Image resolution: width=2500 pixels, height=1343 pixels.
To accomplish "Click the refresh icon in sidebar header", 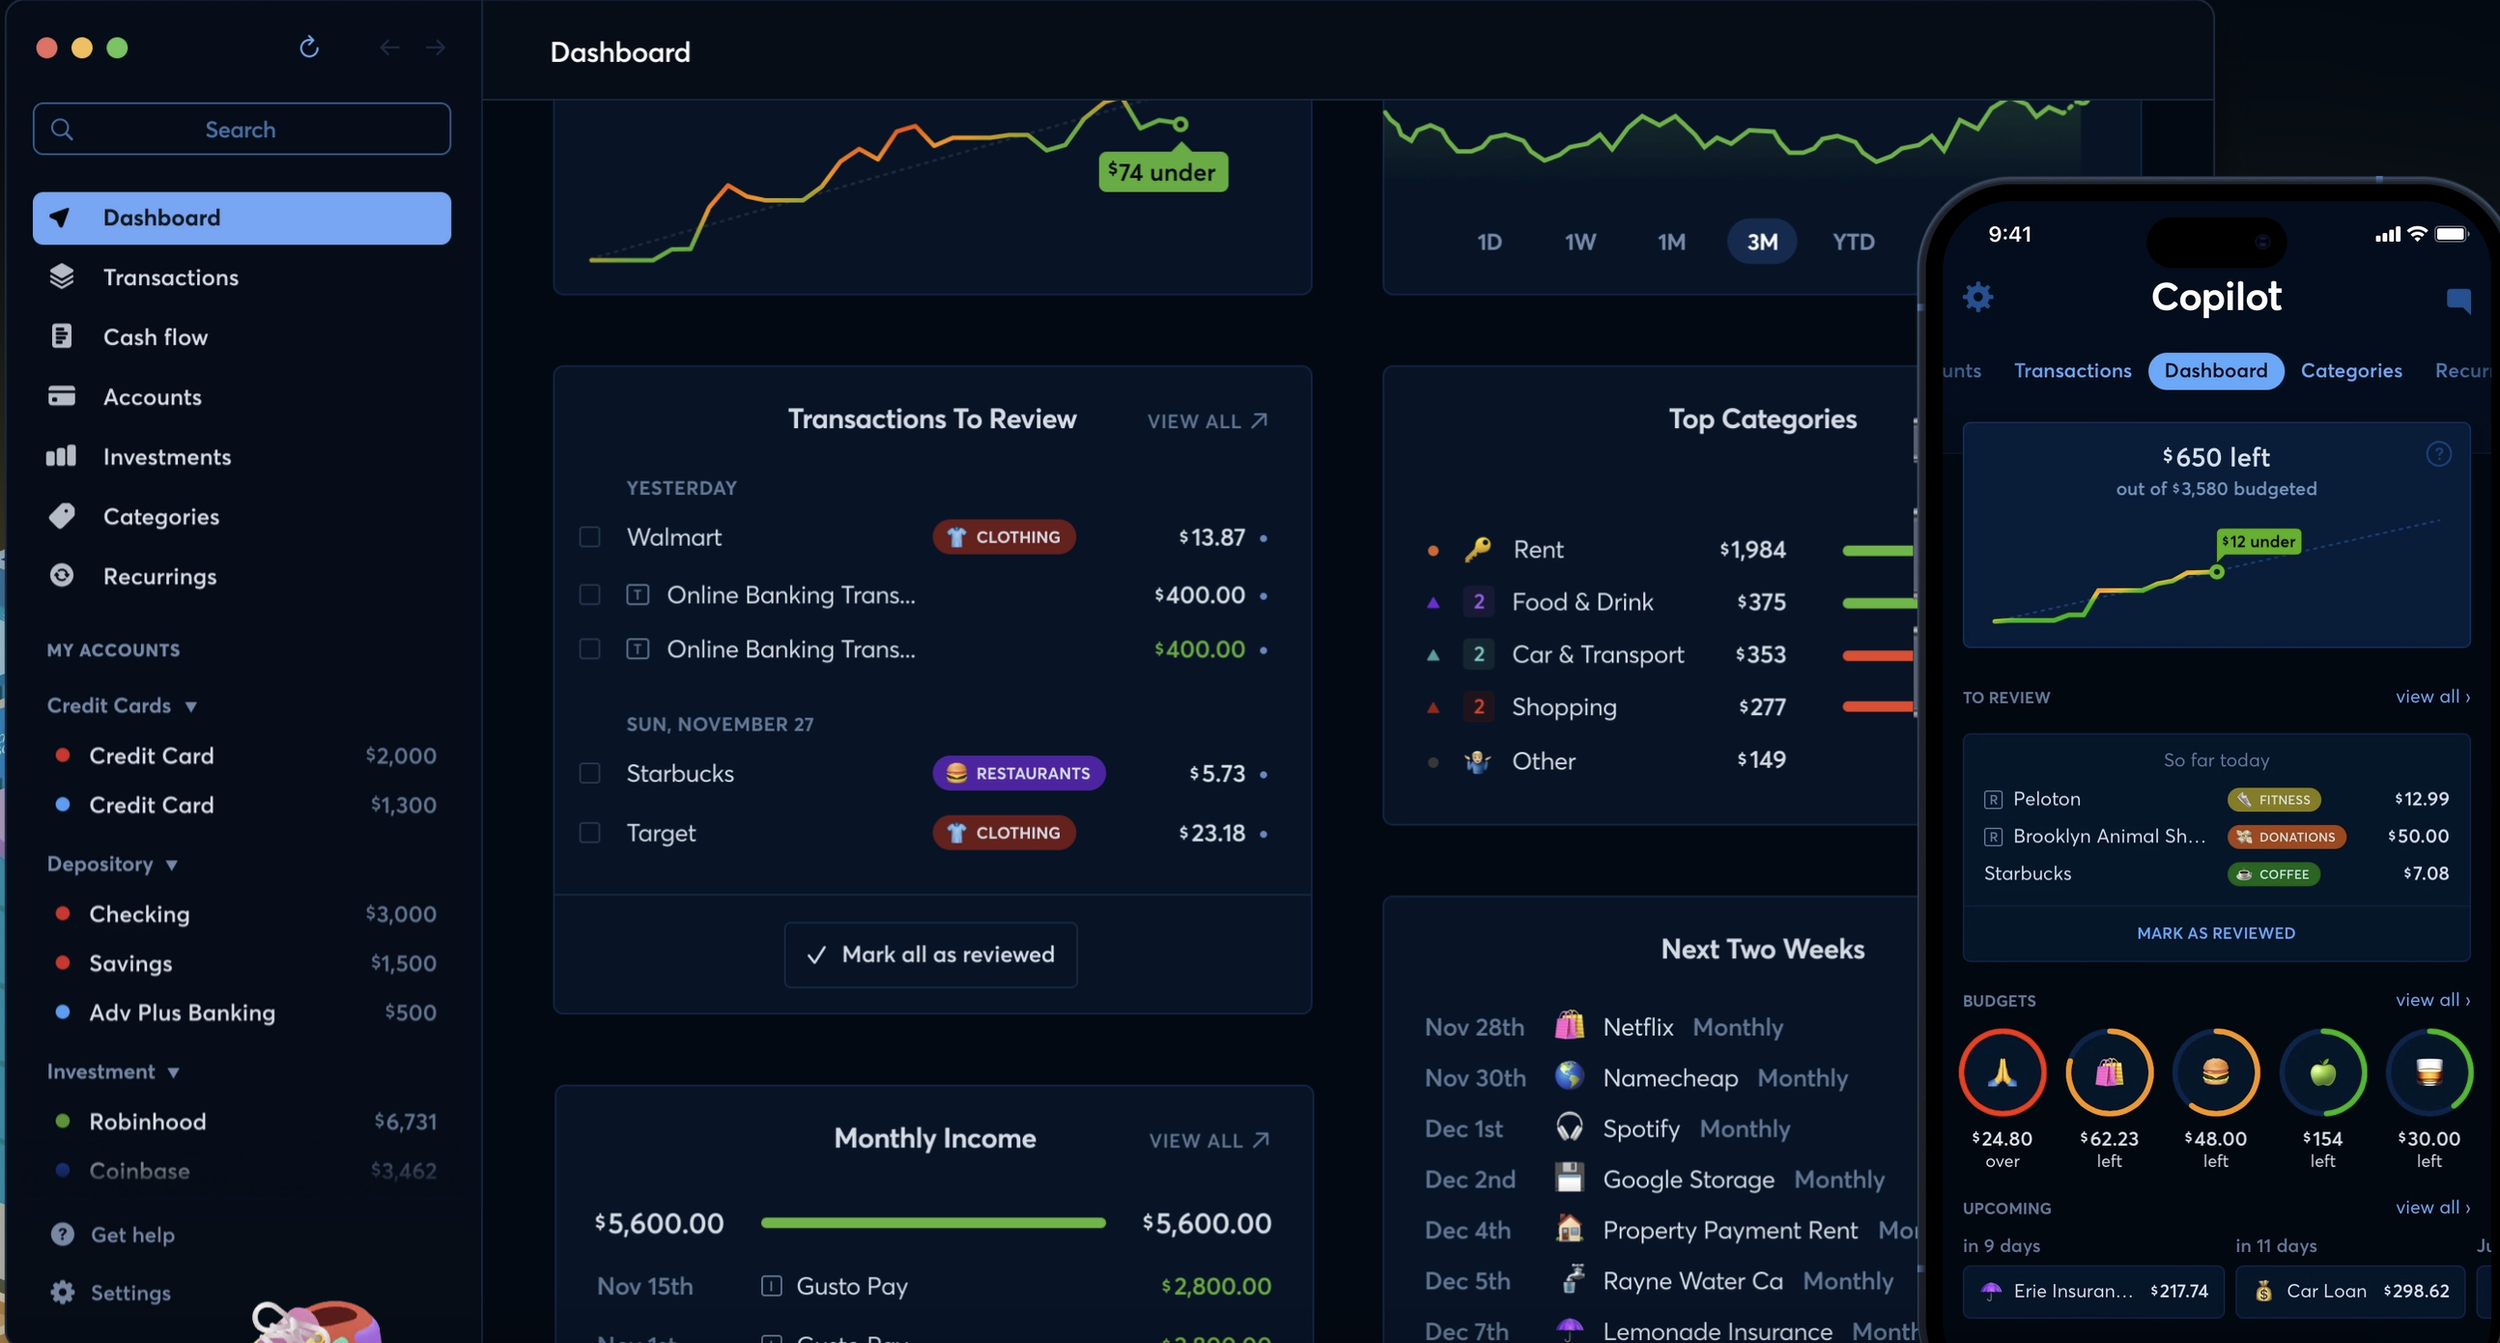I will tap(309, 47).
